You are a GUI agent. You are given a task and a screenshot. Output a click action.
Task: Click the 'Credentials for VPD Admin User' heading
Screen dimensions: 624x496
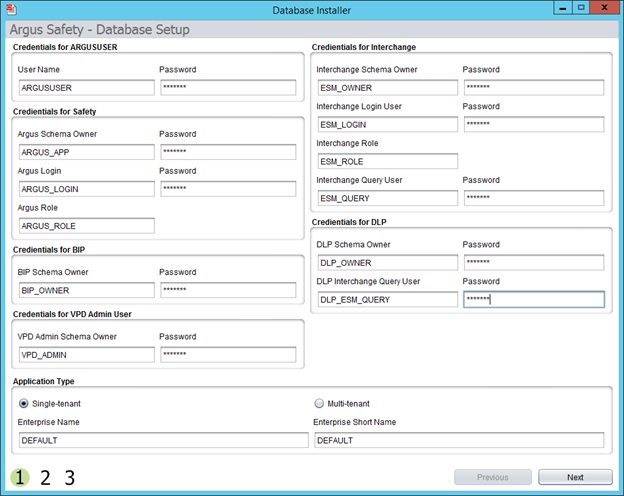[x=72, y=314]
